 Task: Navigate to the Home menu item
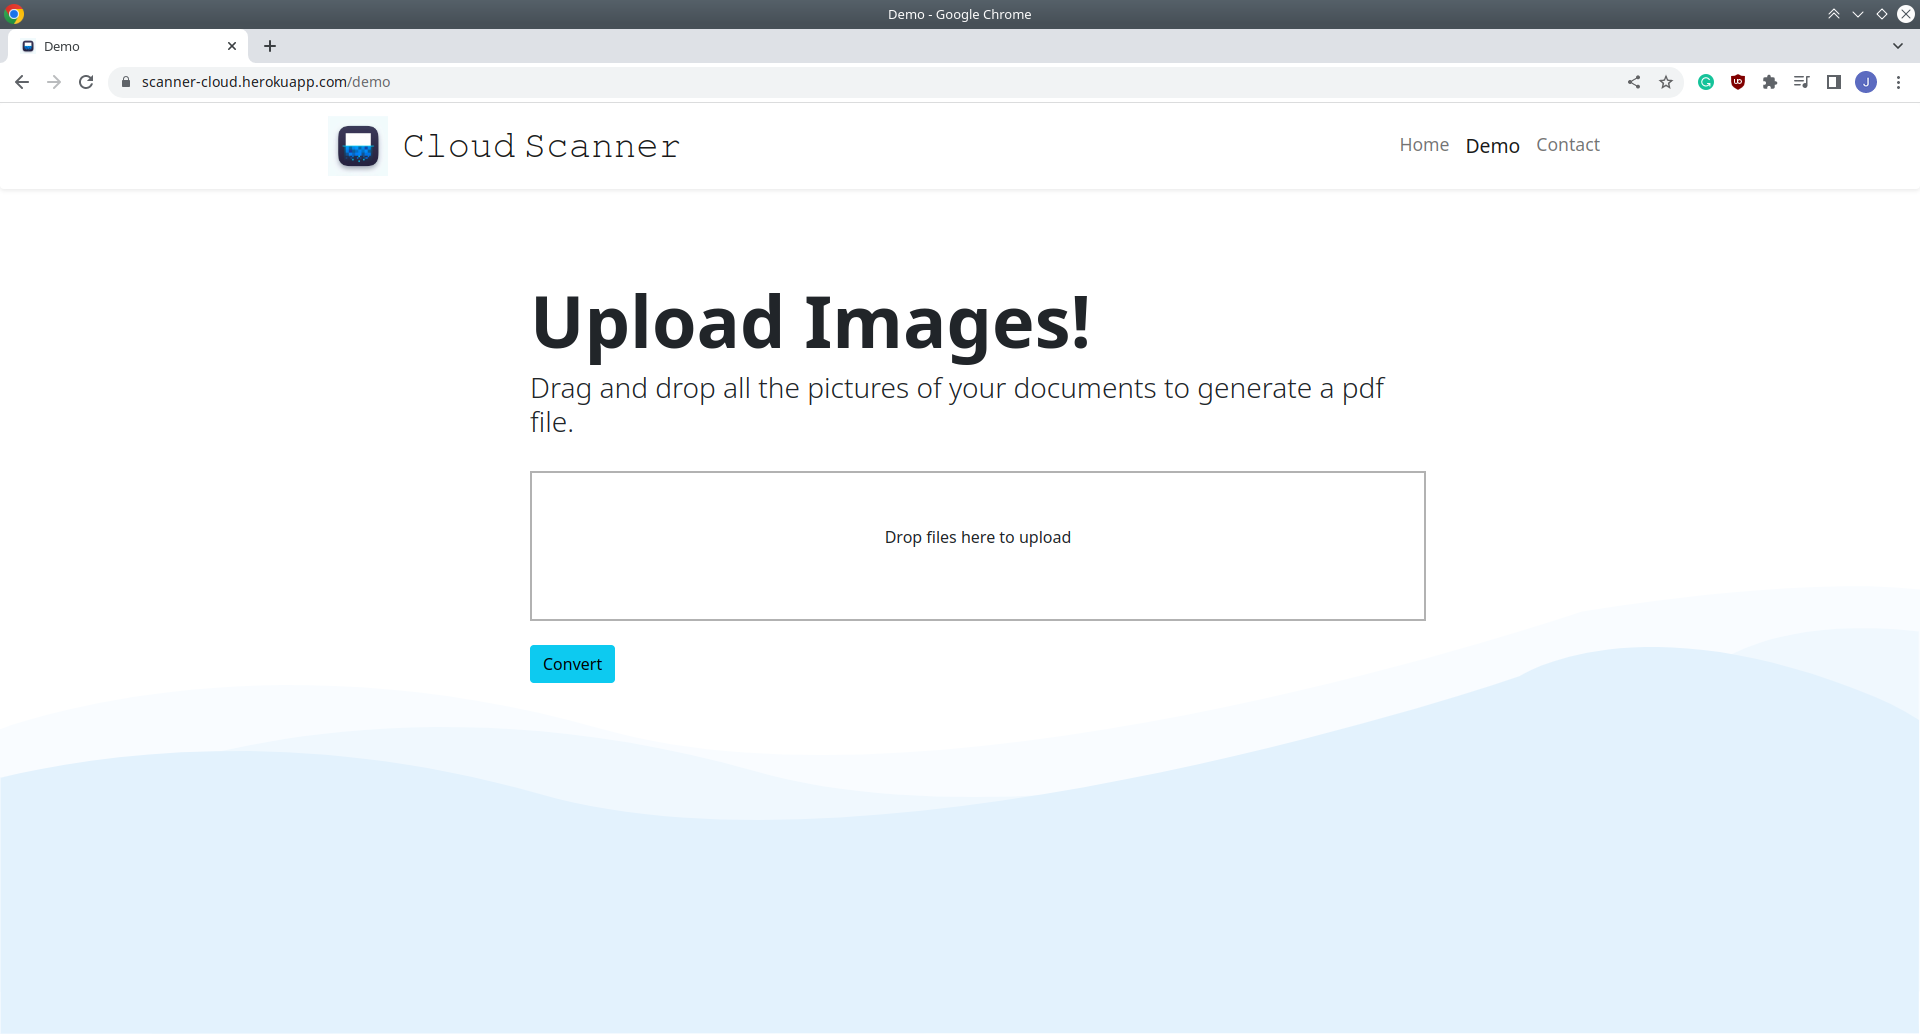pos(1424,145)
